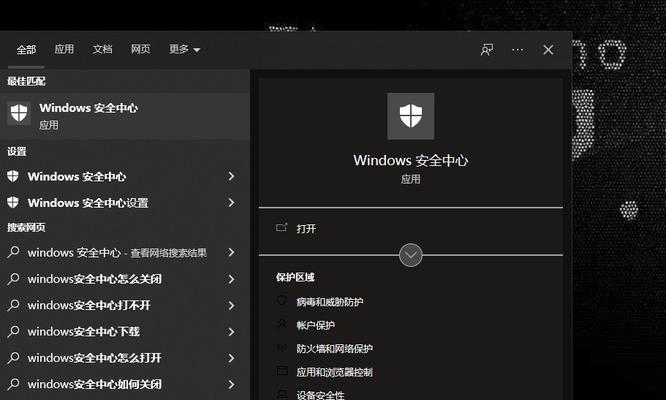Image resolution: width=666 pixels, height=400 pixels.
Task: Close the search panel
Action: tap(548, 50)
